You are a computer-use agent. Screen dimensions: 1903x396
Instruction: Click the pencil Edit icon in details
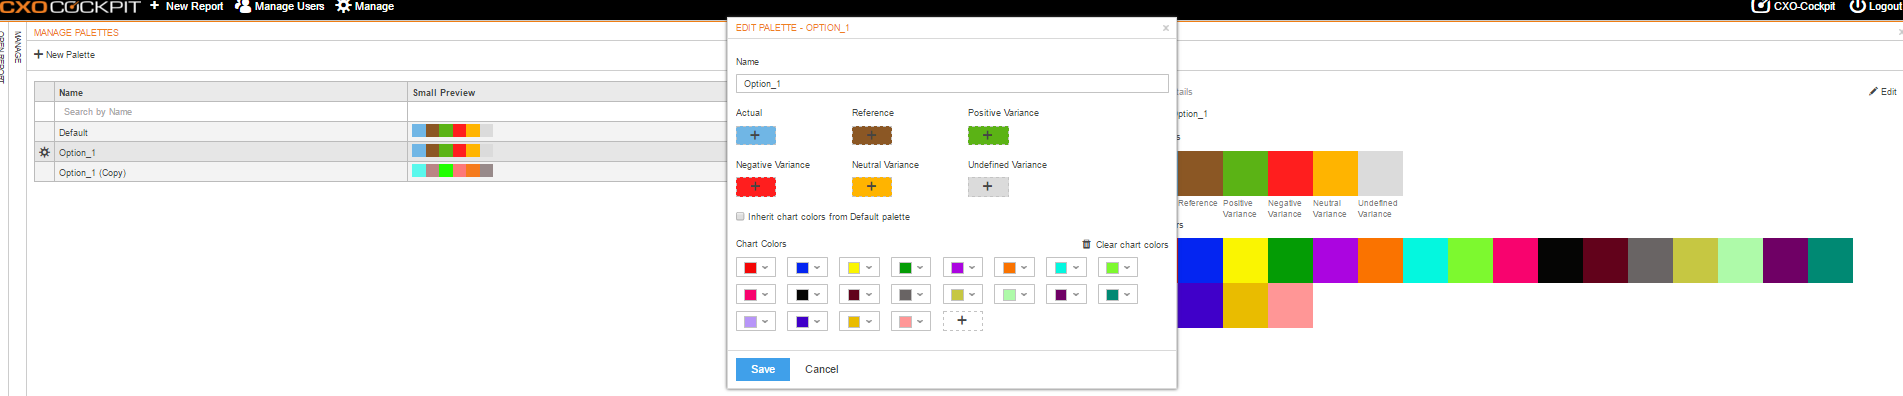click(1873, 92)
